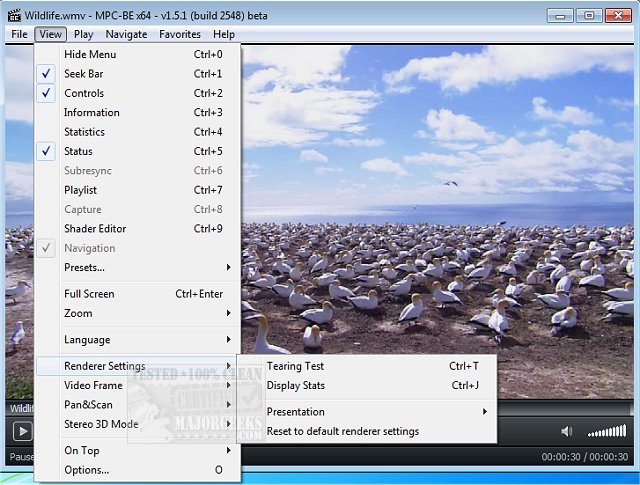Choose Full Screen from View menu
640x485 pixels.
pyautogui.click(x=138, y=294)
